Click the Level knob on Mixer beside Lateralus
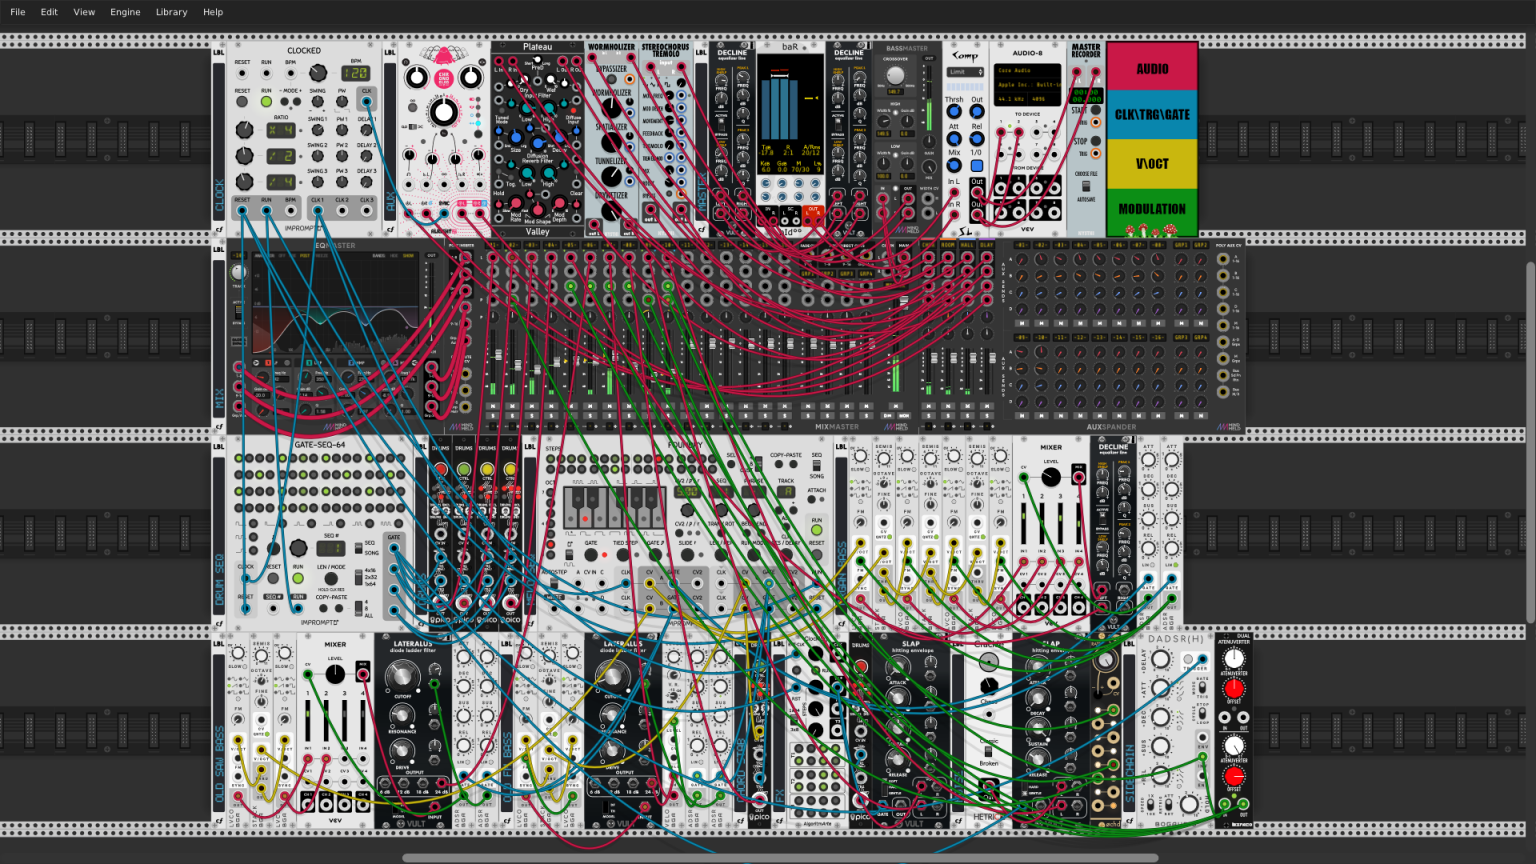 pos(335,674)
